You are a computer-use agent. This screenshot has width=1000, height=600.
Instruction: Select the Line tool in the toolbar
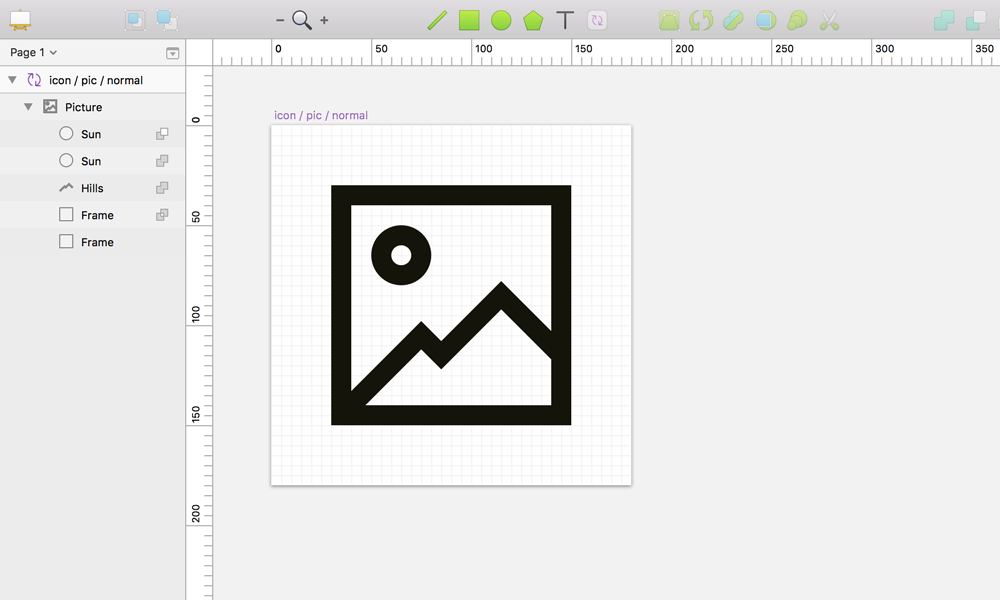coord(437,20)
